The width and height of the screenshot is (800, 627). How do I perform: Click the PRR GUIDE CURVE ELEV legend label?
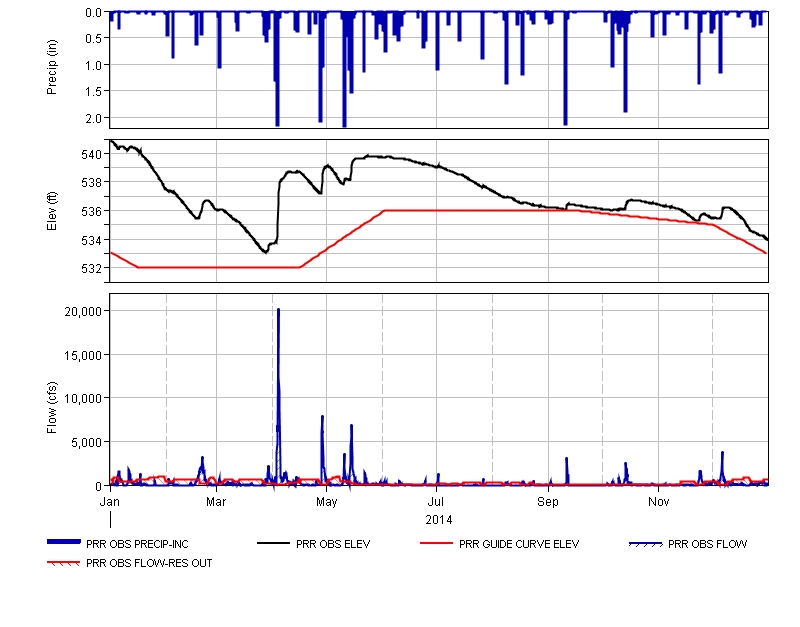[x=519, y=544]
